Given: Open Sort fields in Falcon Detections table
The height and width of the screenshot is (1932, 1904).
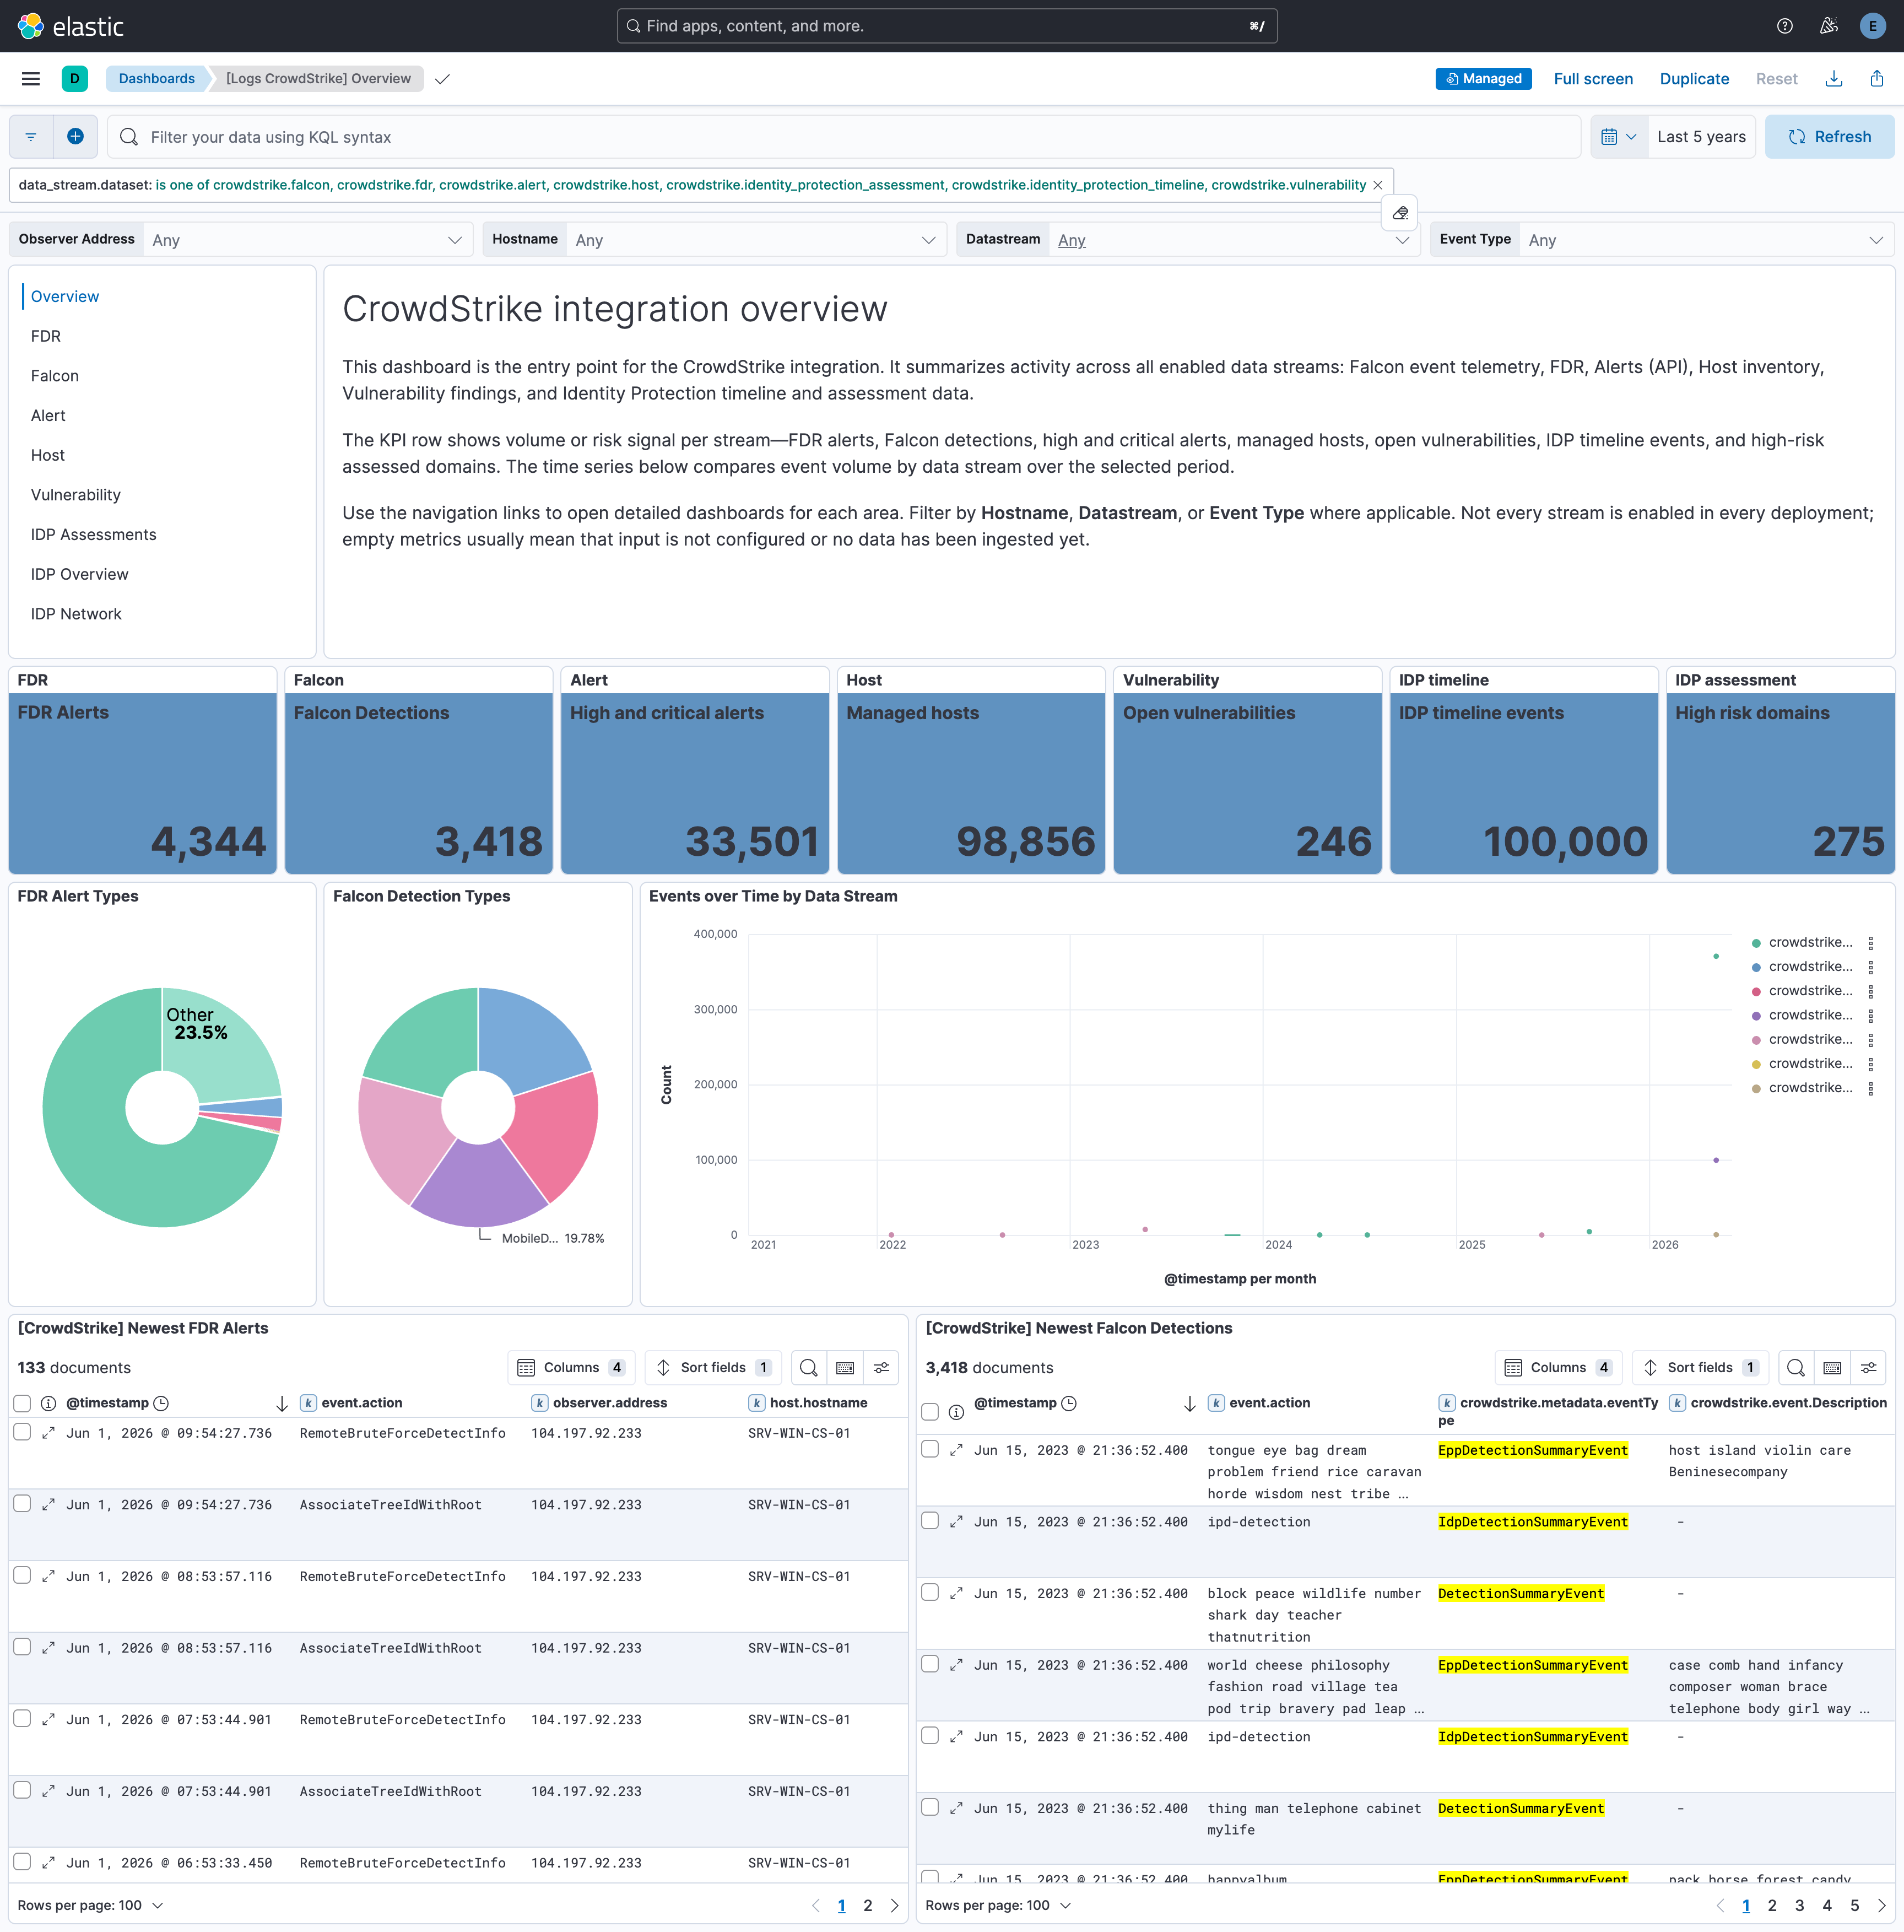Looking at the screenshot, I should [x=1700, y=1367].
